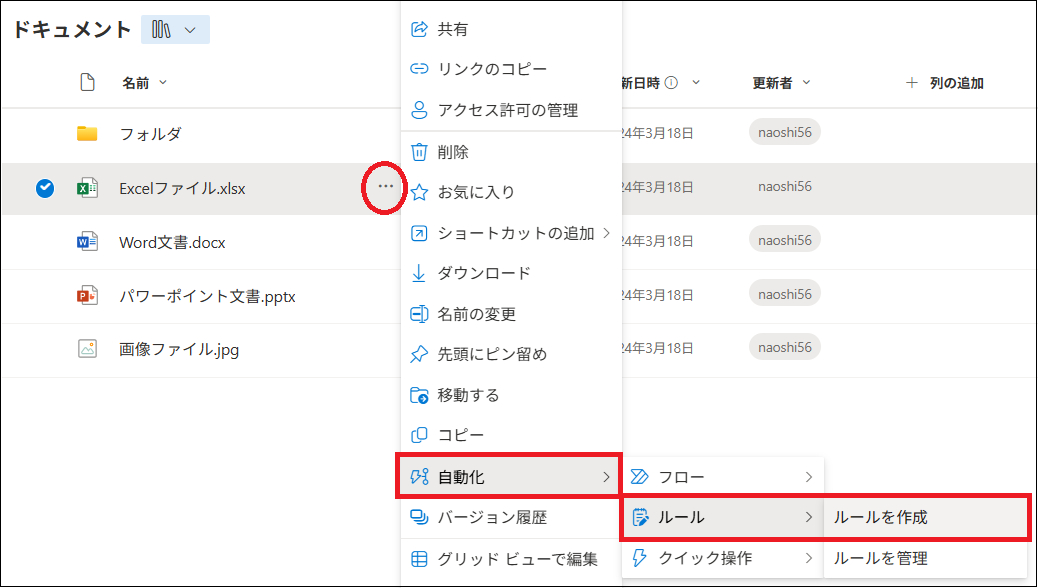Uncheck the Excelファイル.xlsx row selection
The height and width of the screenshot is (588, 1038).
[45, 189]
